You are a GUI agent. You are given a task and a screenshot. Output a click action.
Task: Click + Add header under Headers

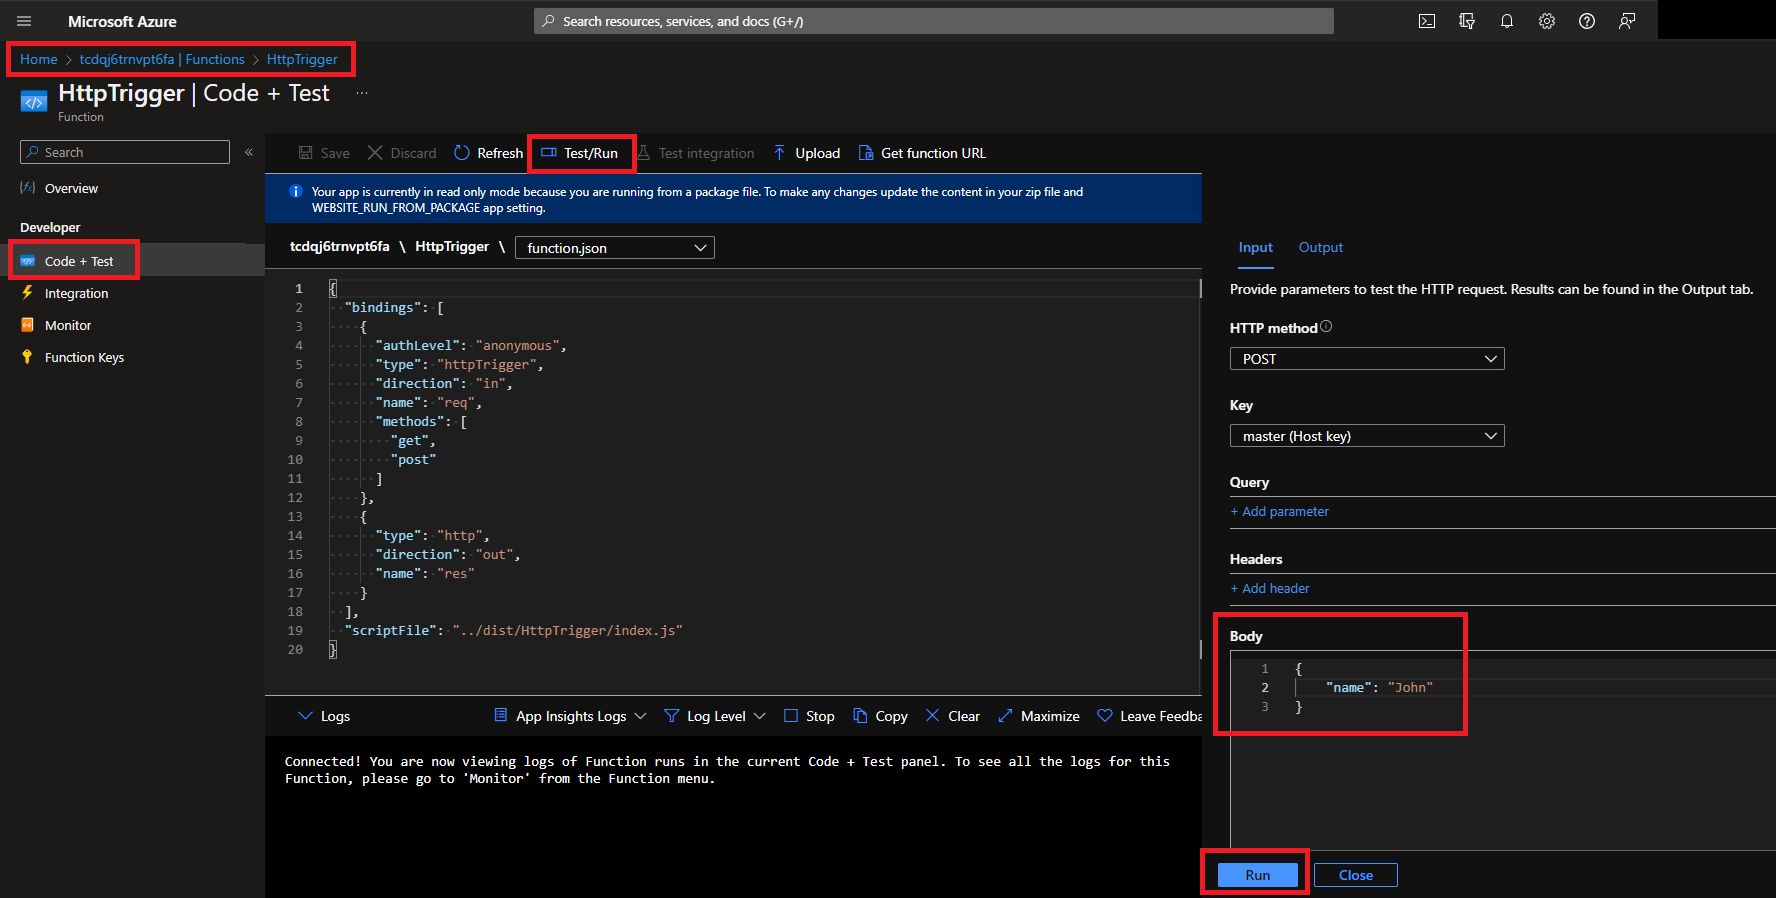[1270, 588]
